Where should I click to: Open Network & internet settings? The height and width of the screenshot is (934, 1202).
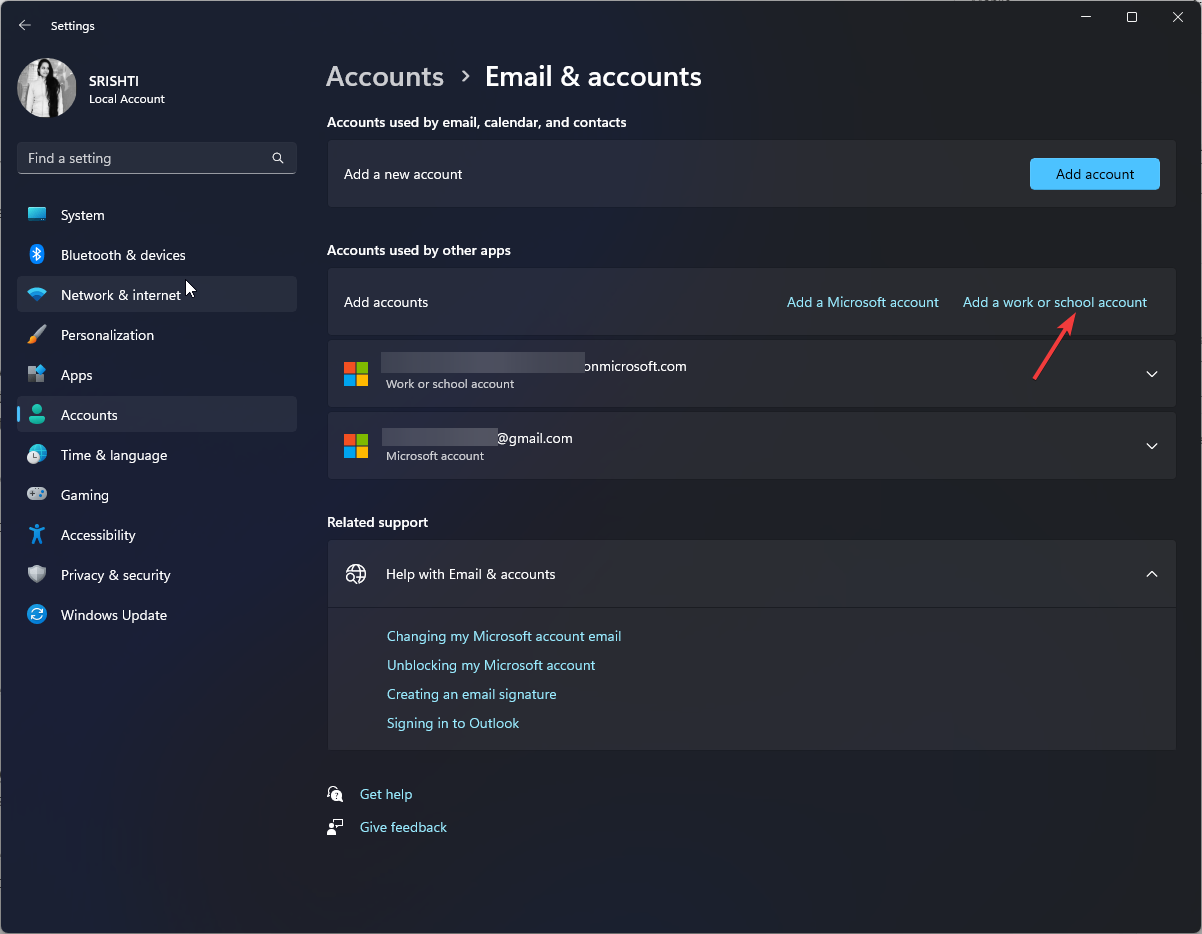(x=120, y=294)
